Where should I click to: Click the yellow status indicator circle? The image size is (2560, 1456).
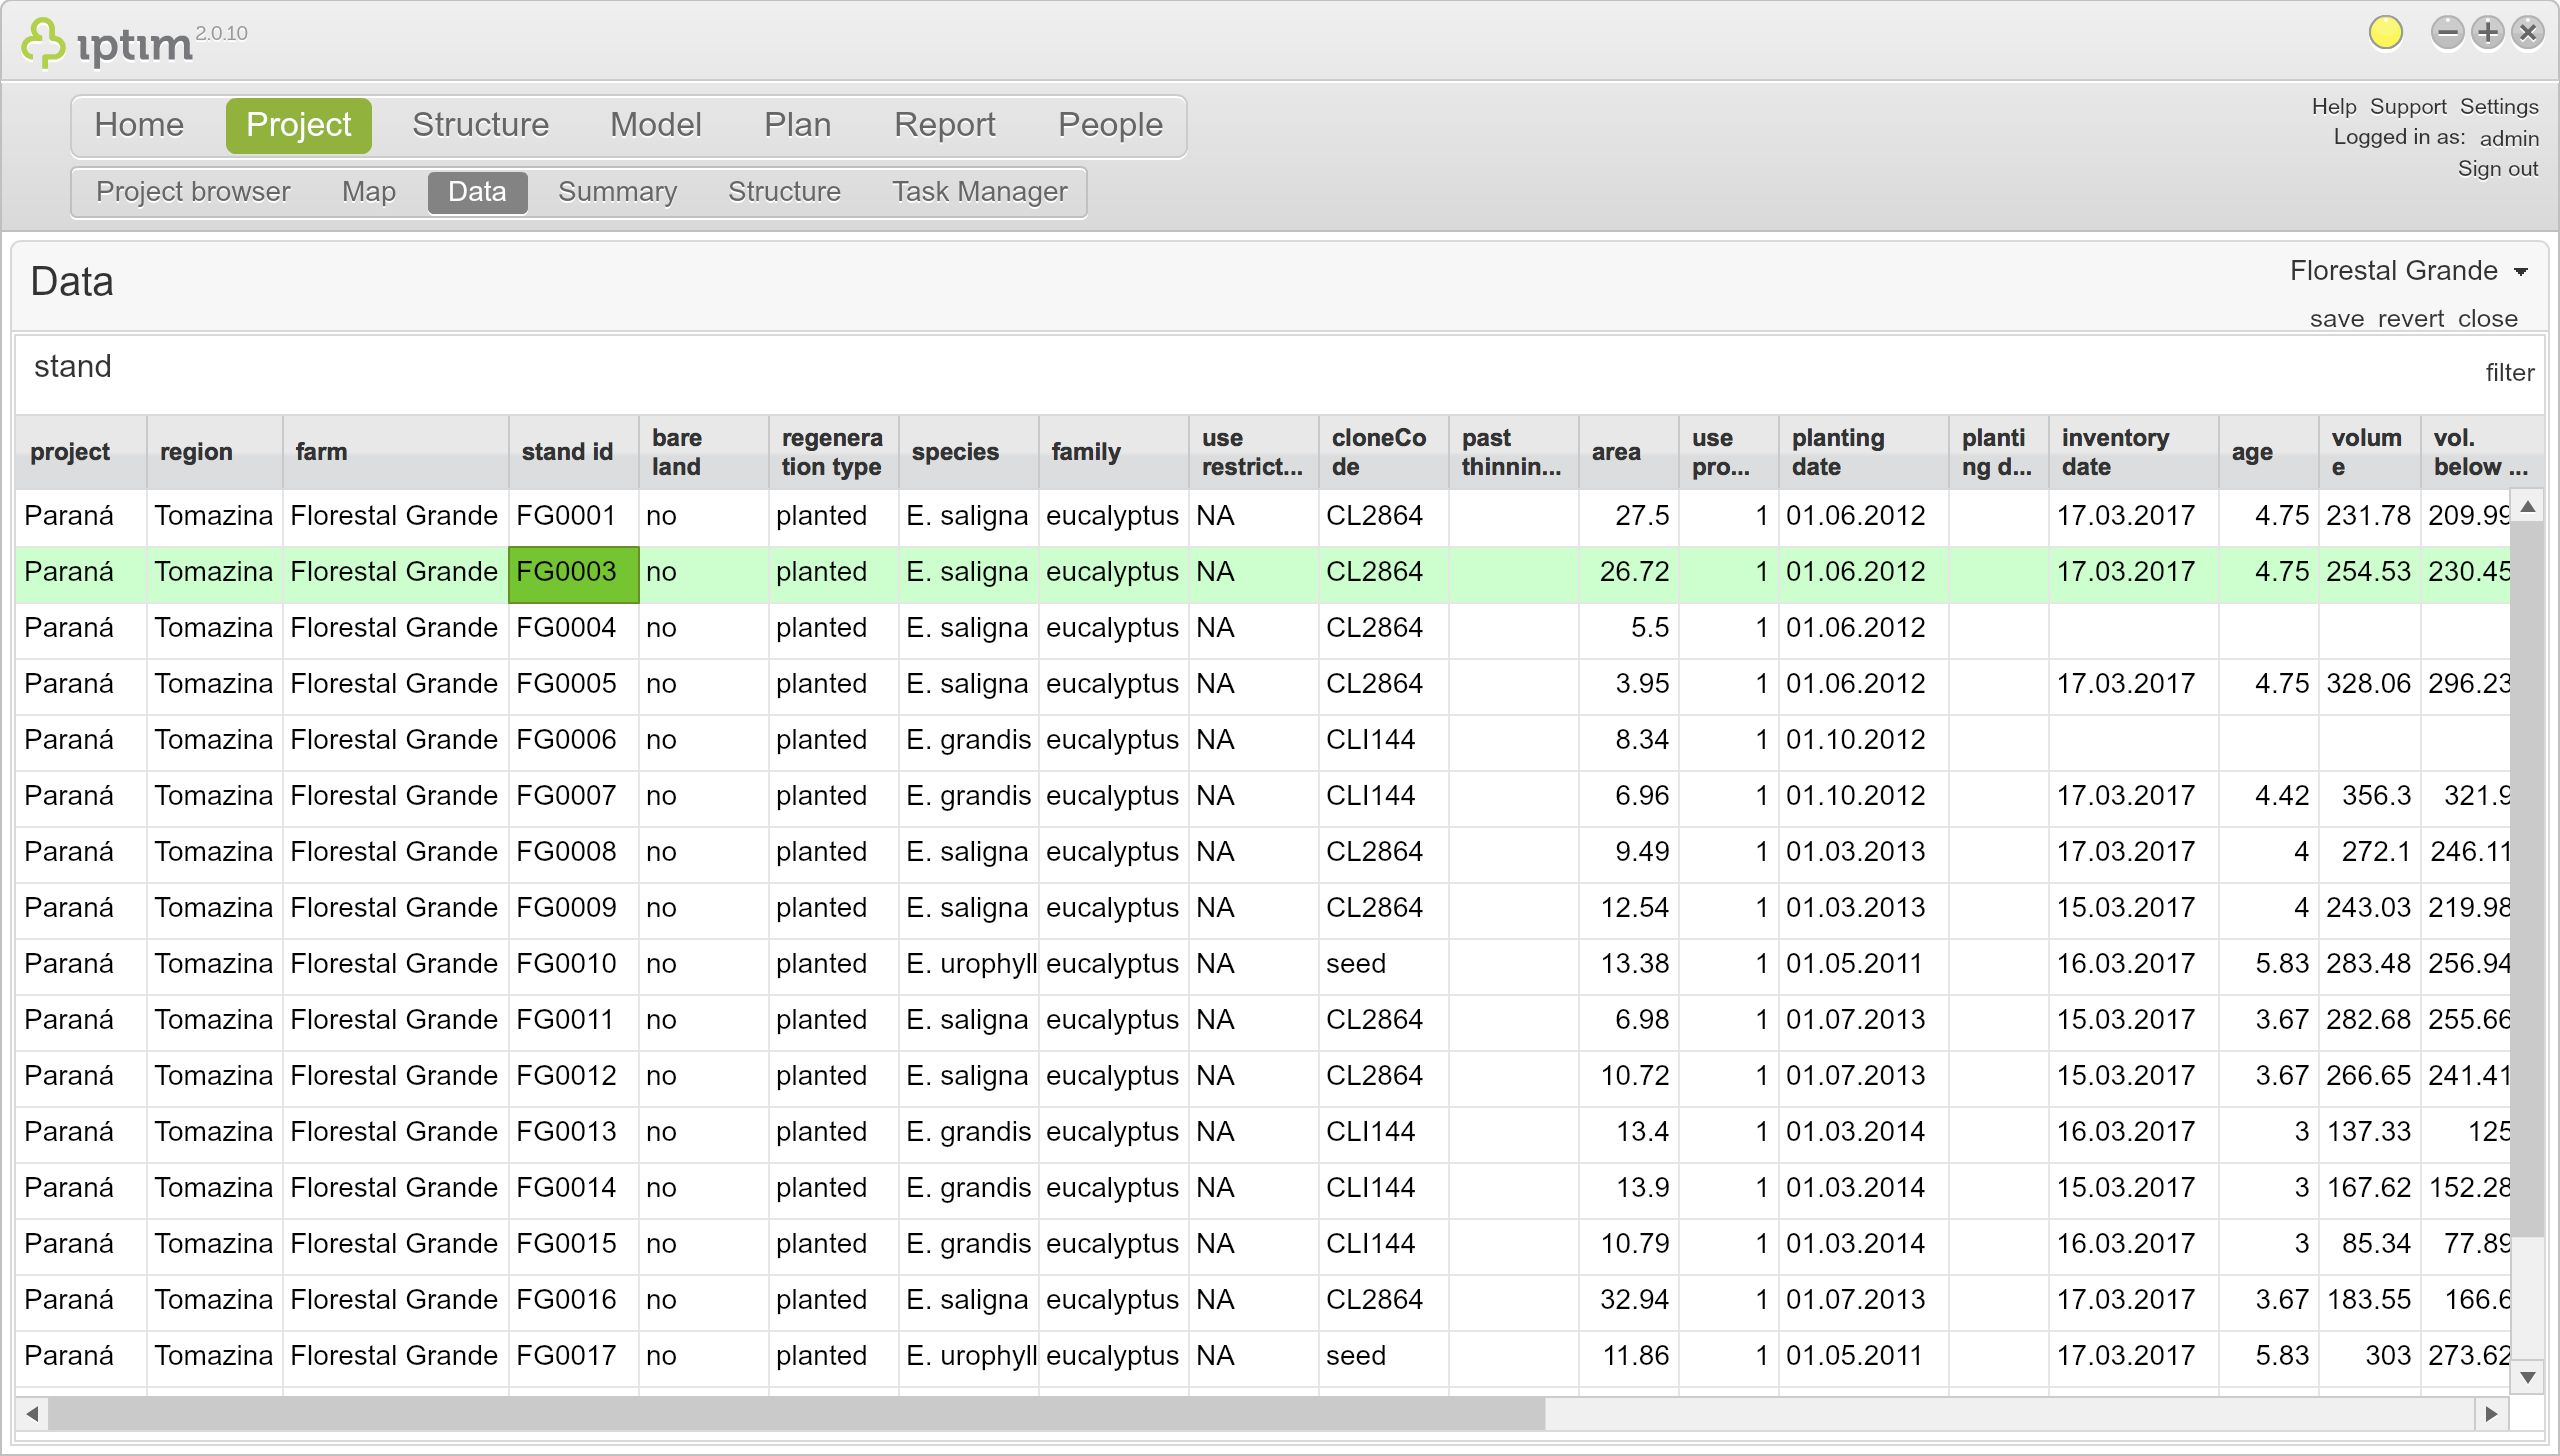click(2385, 33)
